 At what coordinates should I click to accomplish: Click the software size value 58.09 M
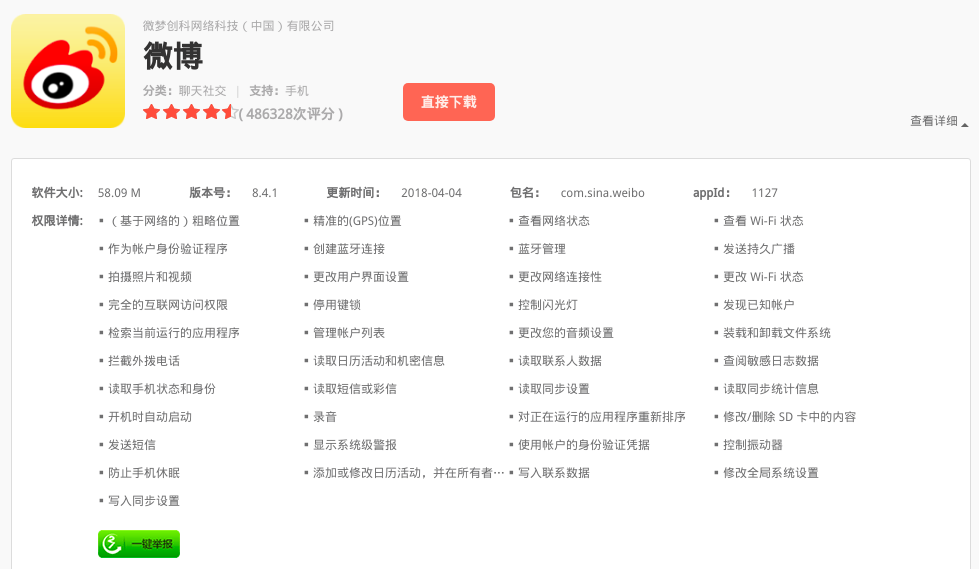[x=119, y=193]
